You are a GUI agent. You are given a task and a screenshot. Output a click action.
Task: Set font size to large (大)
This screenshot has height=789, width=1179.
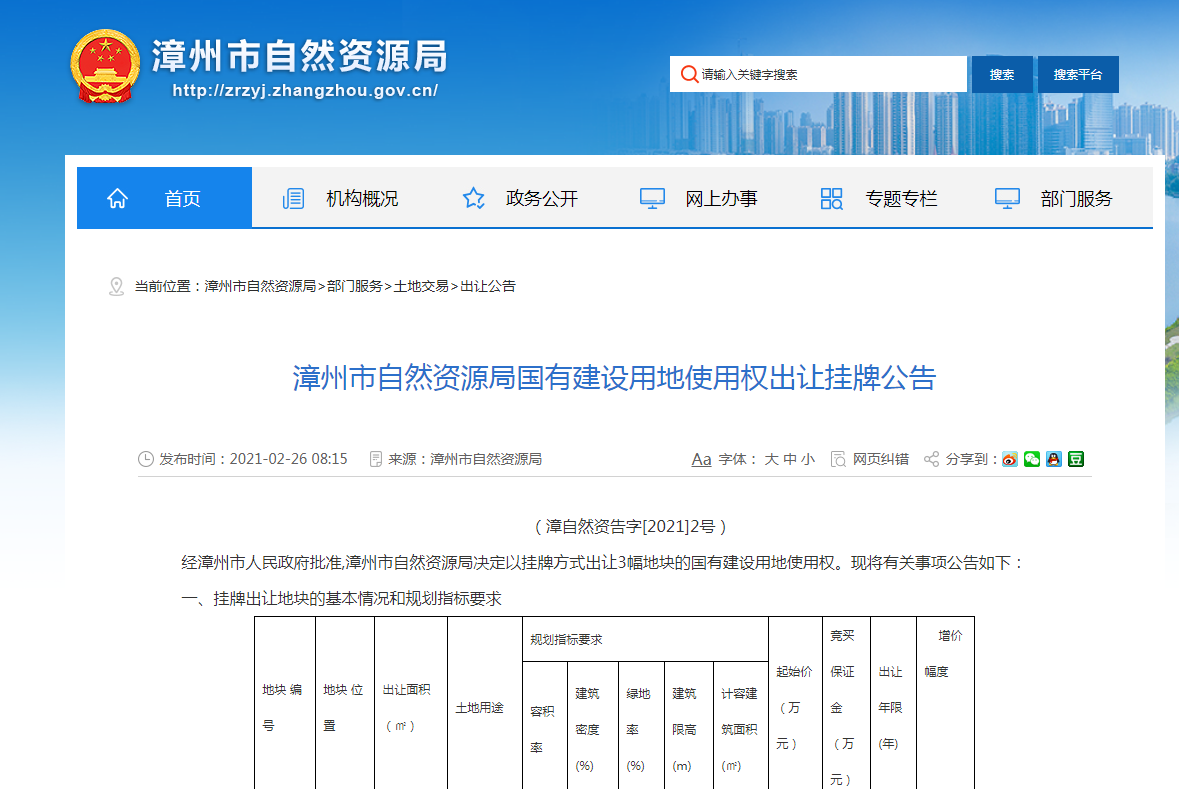pyautogui.click(x=771, y=459)
